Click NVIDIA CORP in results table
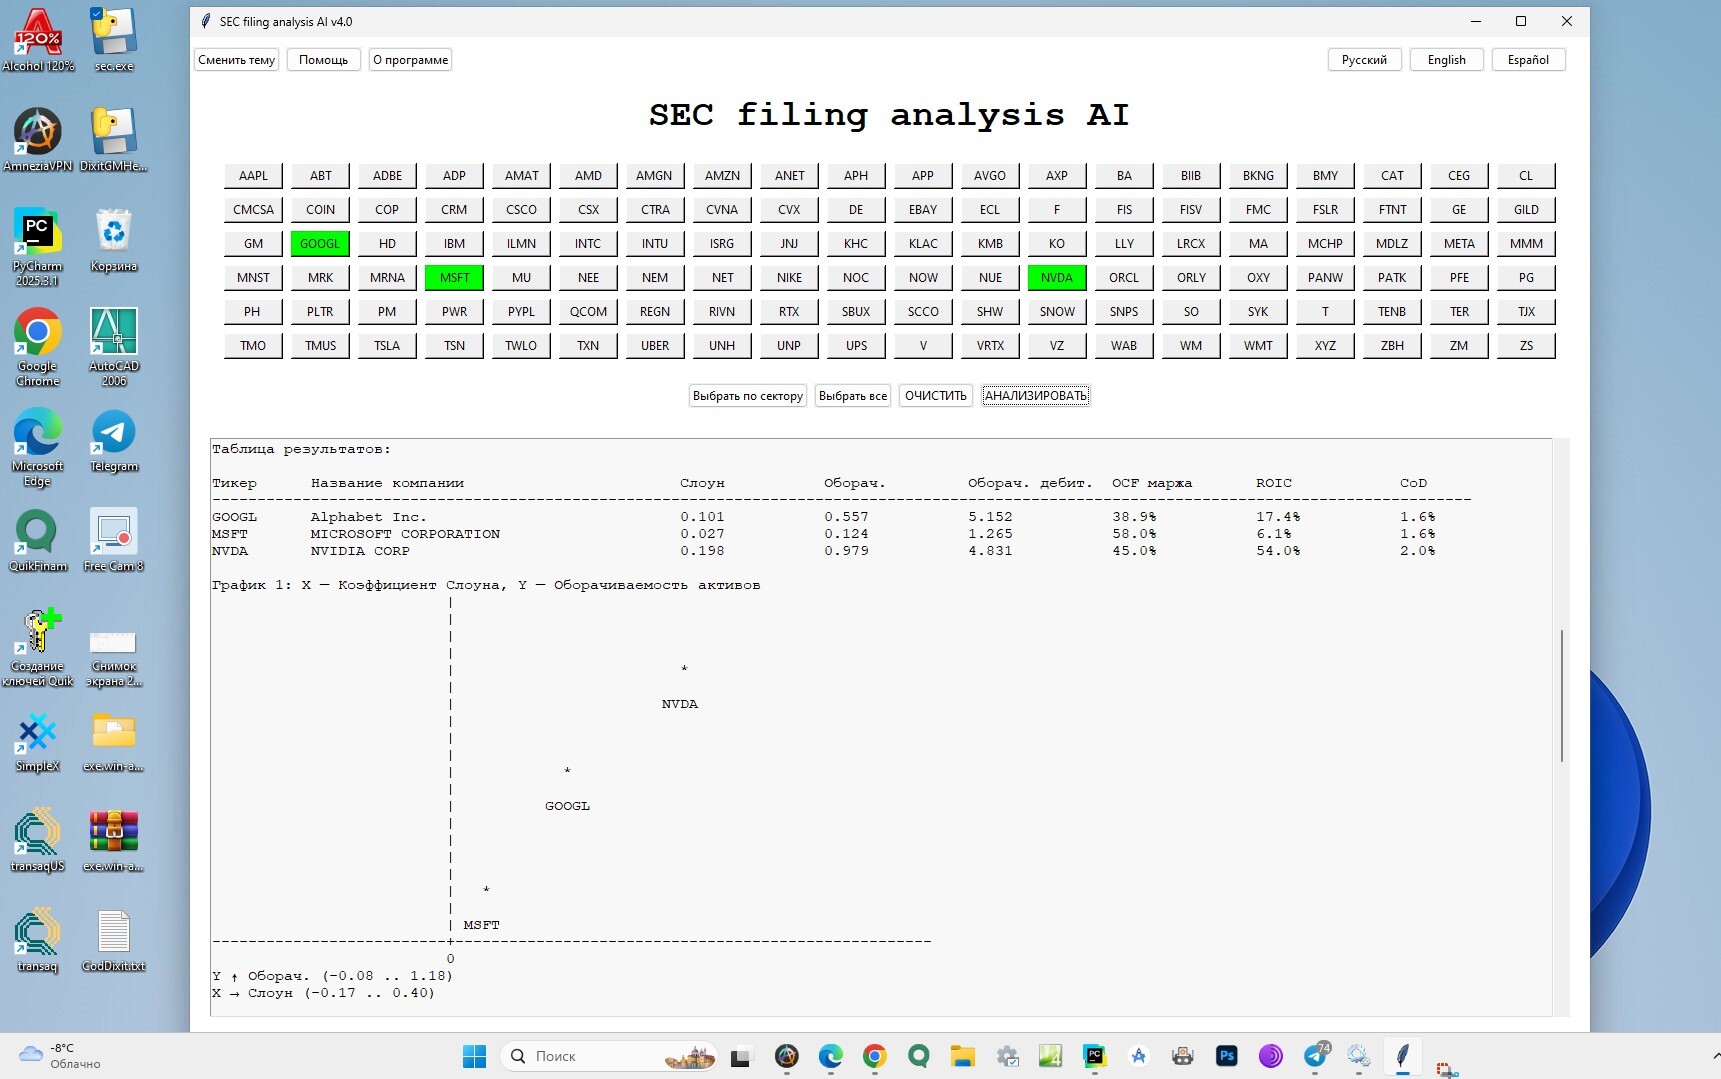Viewport: 1721px width, 1079px height. click(360, 551)
